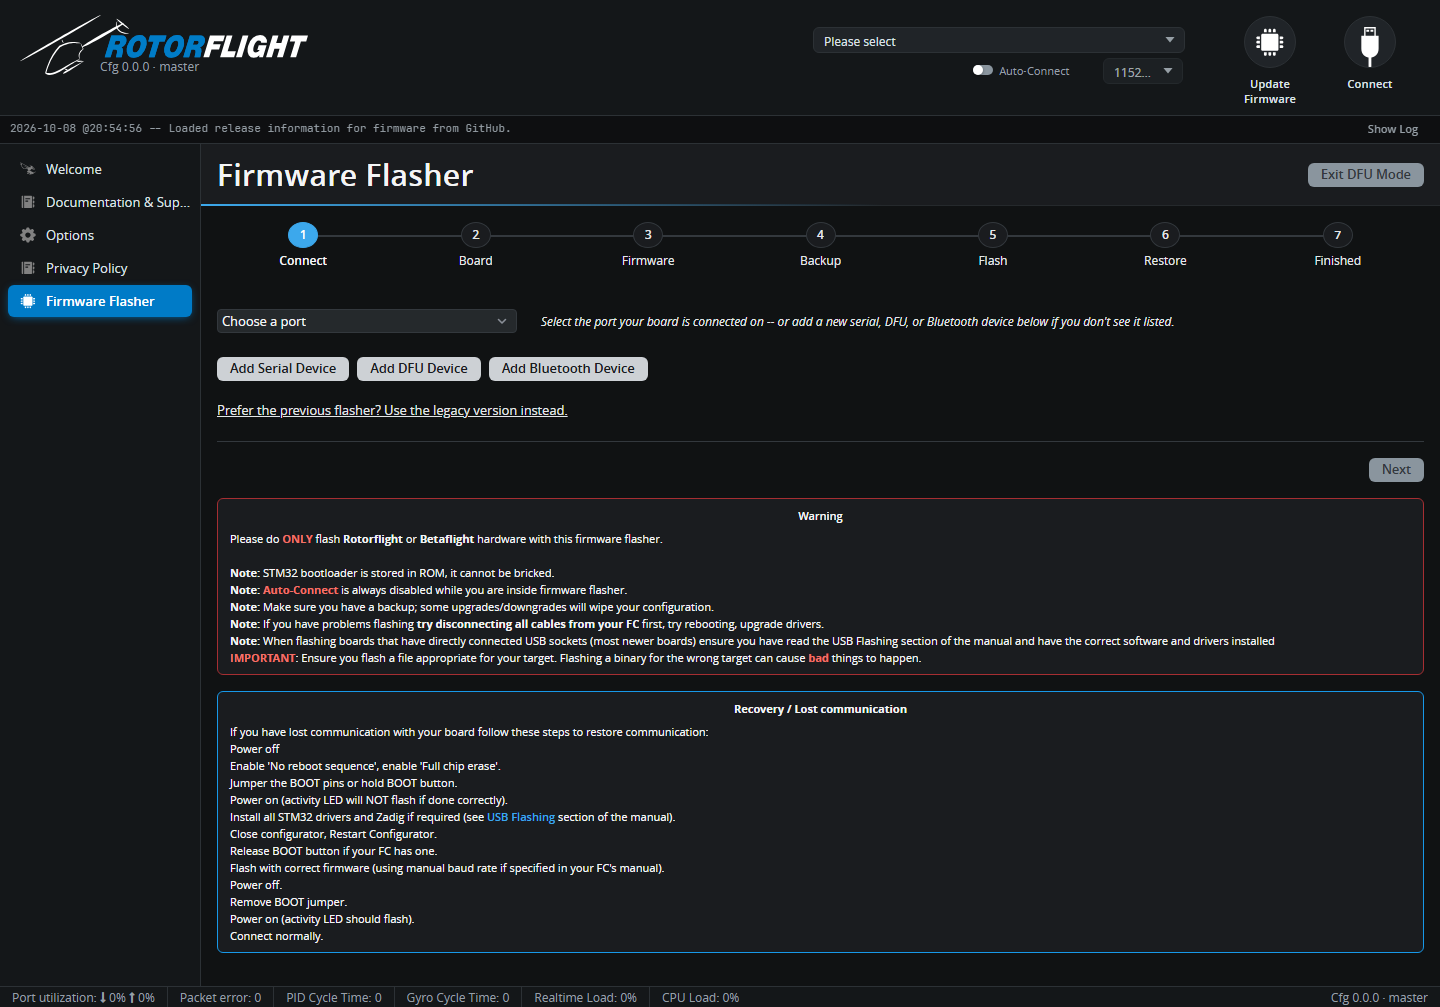
Task: Click 'PID Cycle Time: 0' status entry
Action: (x=334, y=998)
